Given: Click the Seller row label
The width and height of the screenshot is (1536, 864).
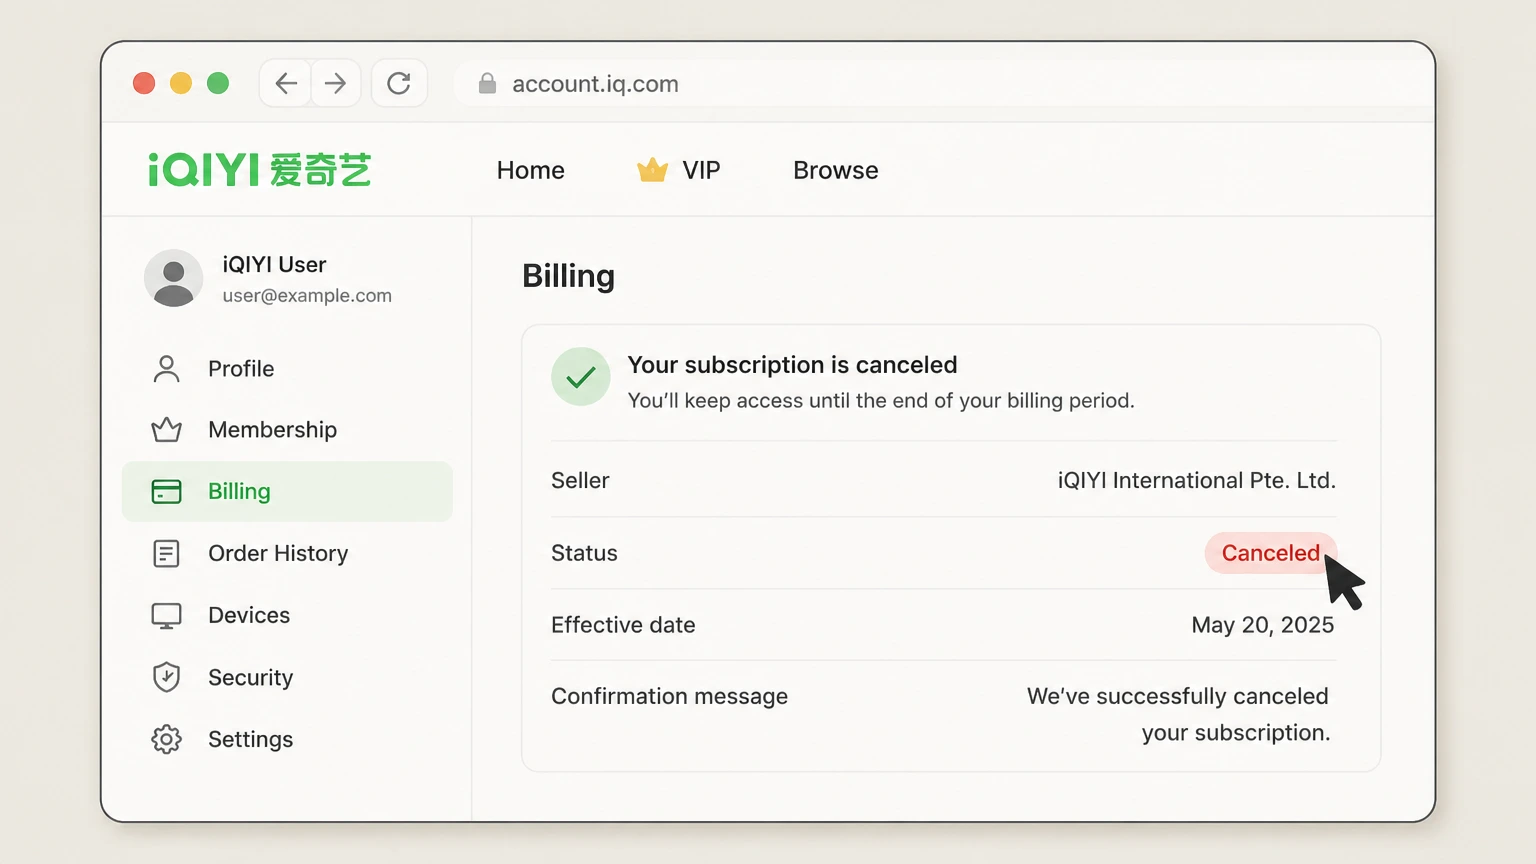Looking at the screenshot, I should [x=580, y=481].
